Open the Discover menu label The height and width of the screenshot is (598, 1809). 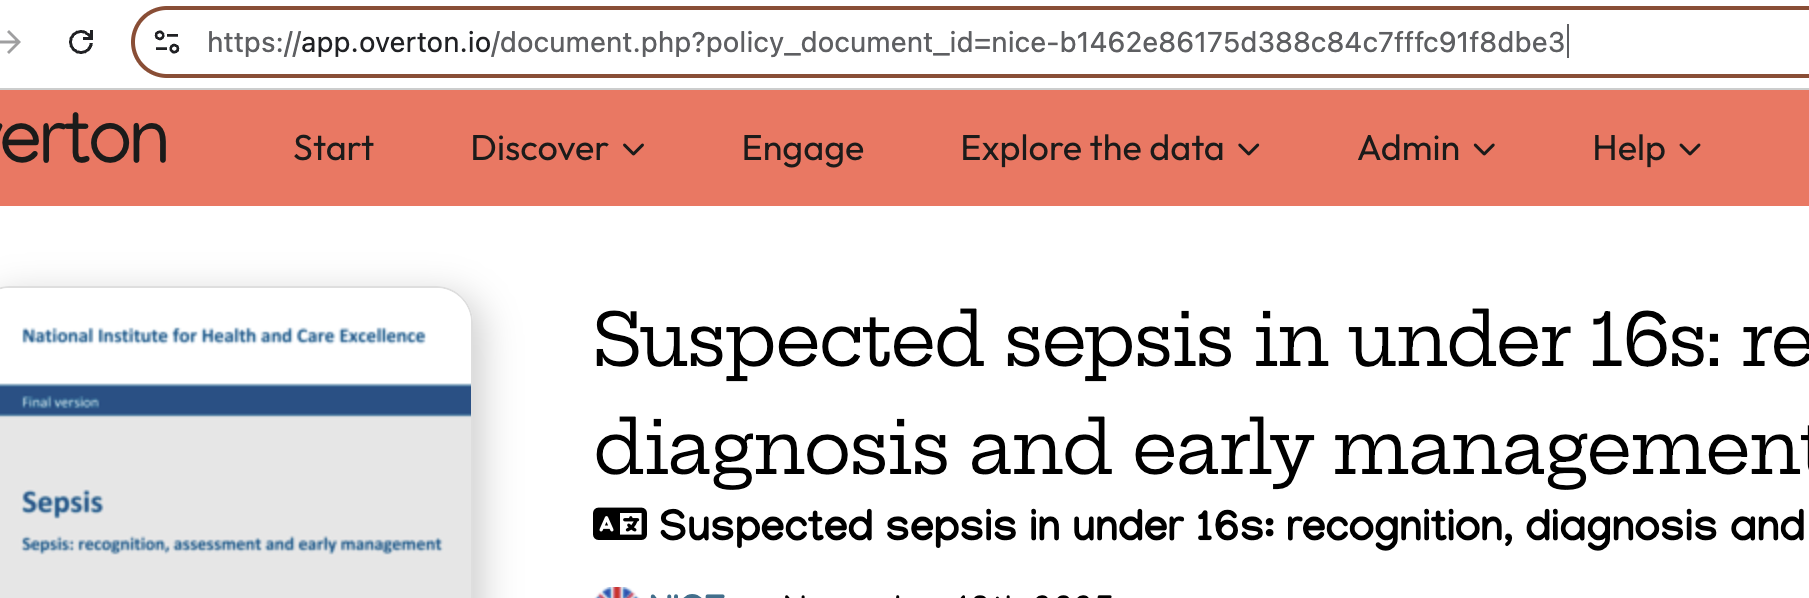click(x=539, y=149)
